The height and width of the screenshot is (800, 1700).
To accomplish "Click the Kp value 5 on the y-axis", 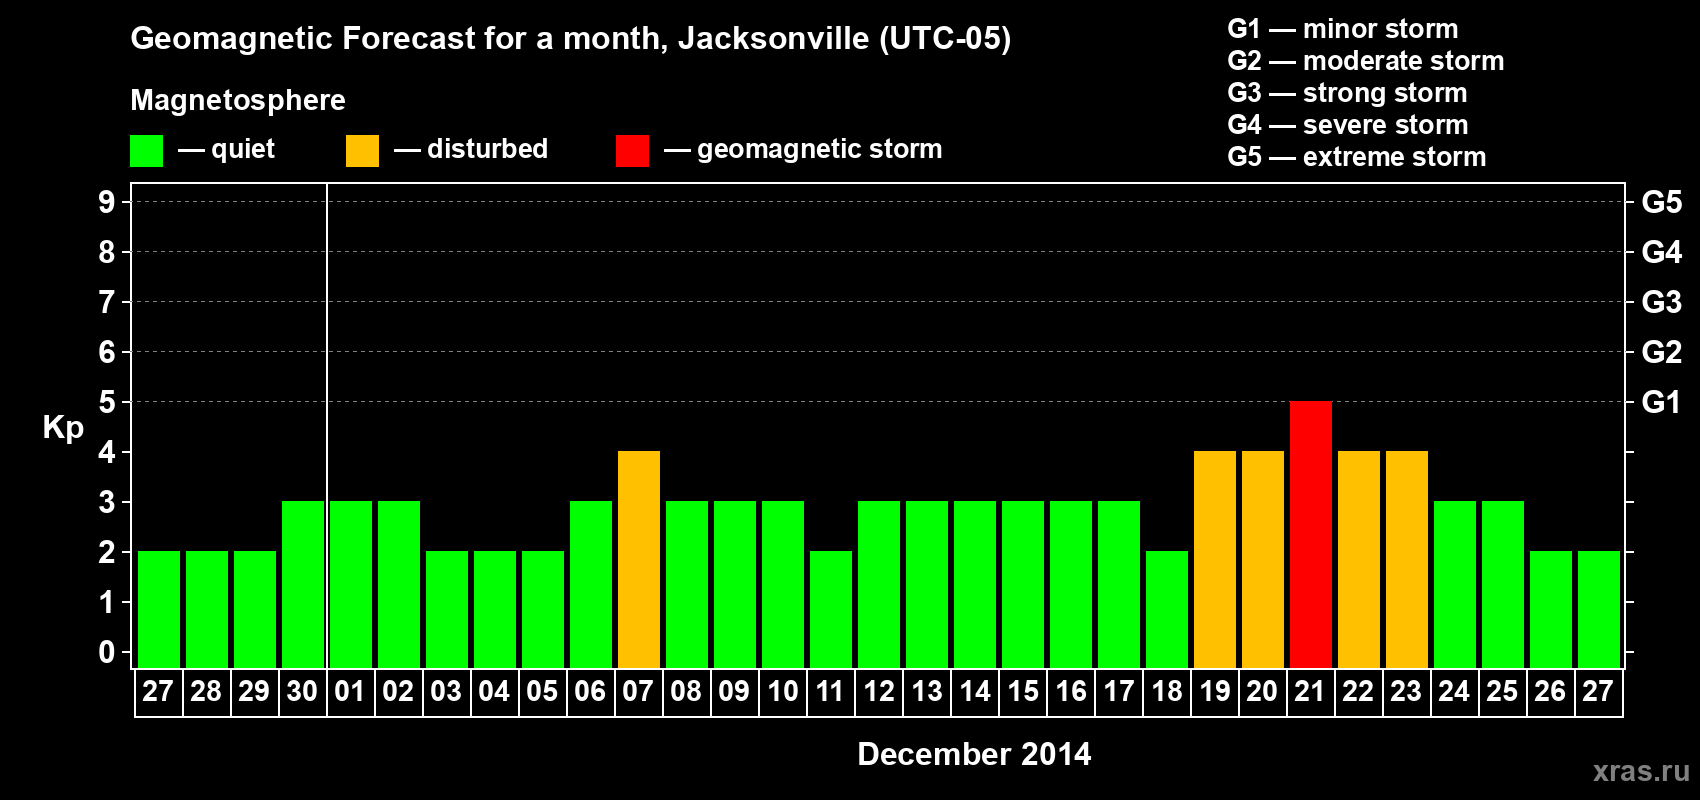I will click(107, 402).
